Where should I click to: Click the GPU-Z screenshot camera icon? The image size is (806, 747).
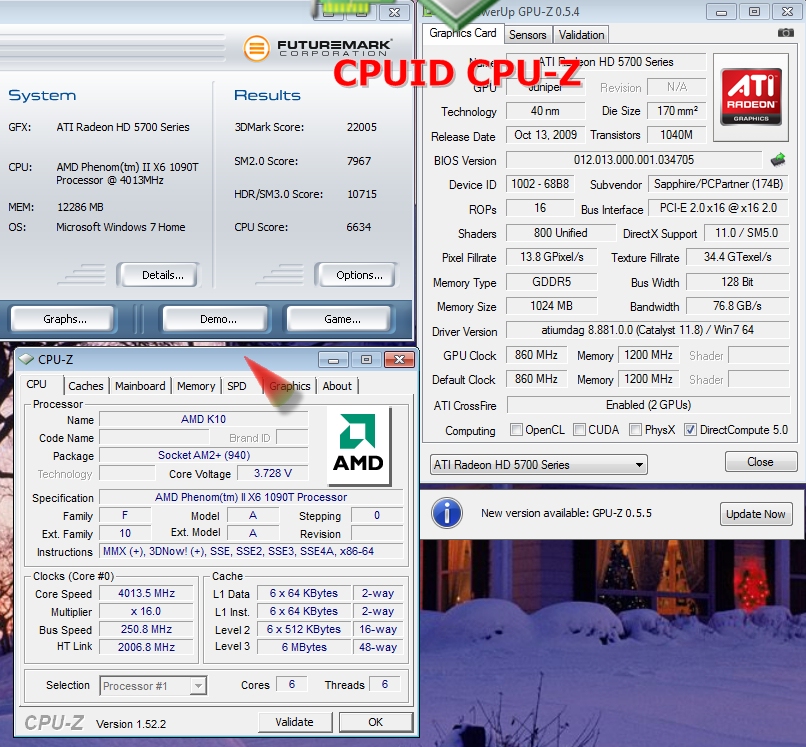click(x=785, y=33)
